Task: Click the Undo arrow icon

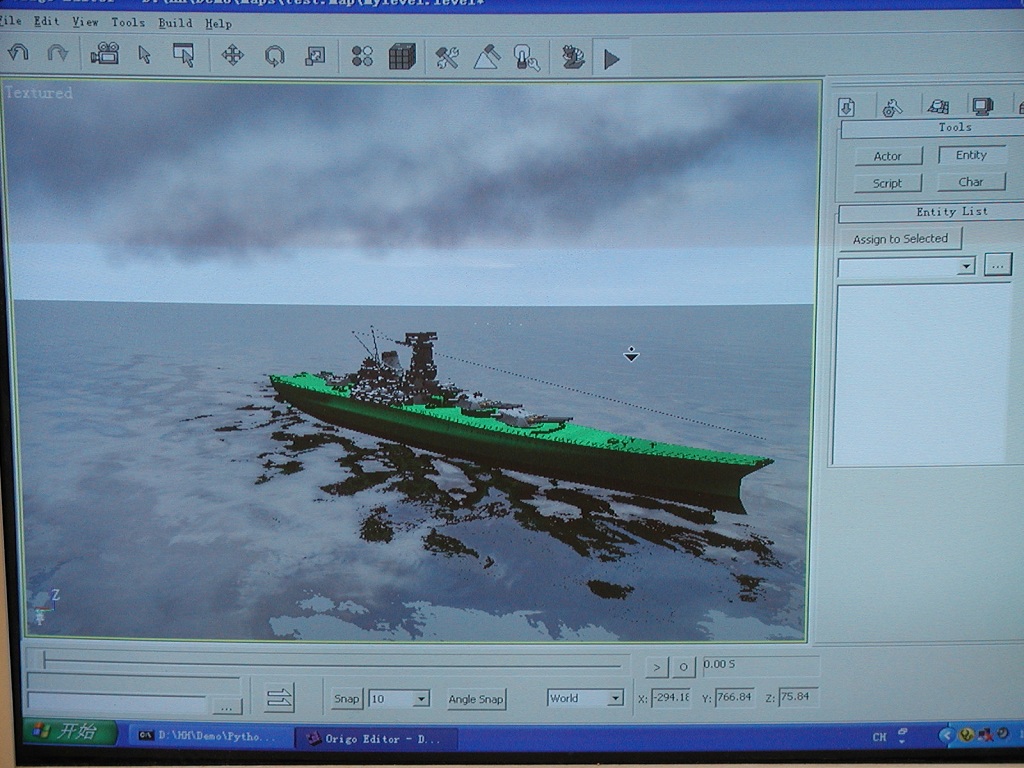Action: 18,54
